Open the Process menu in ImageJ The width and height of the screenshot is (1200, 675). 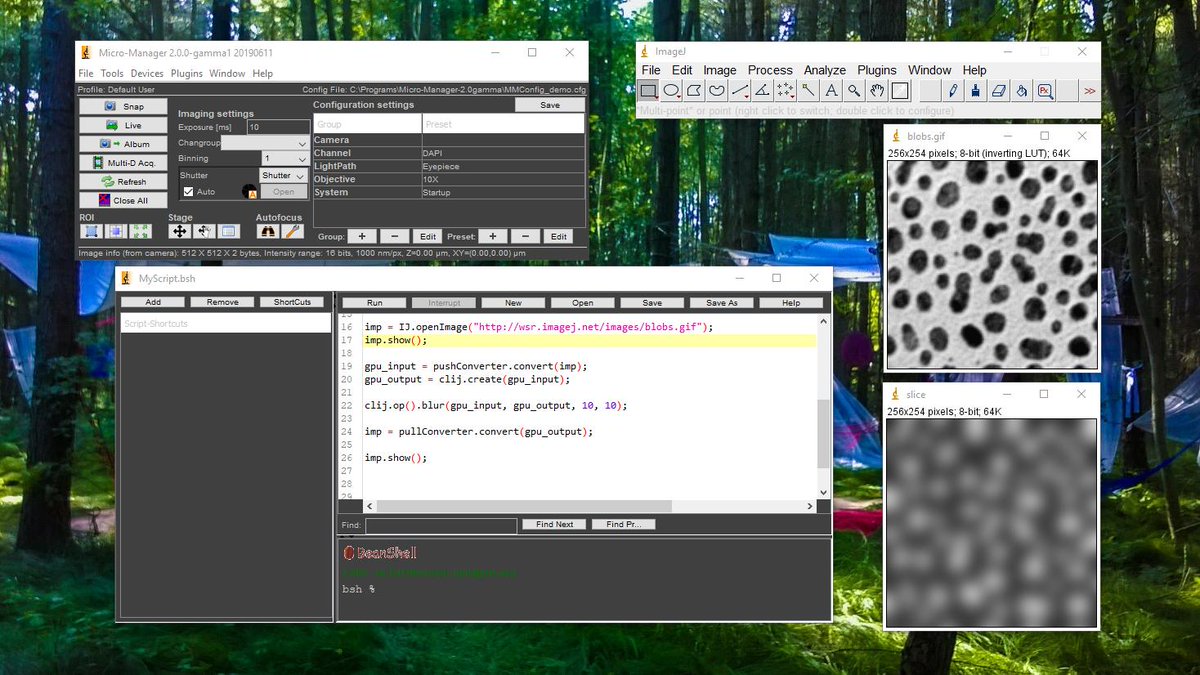[770, 70]
